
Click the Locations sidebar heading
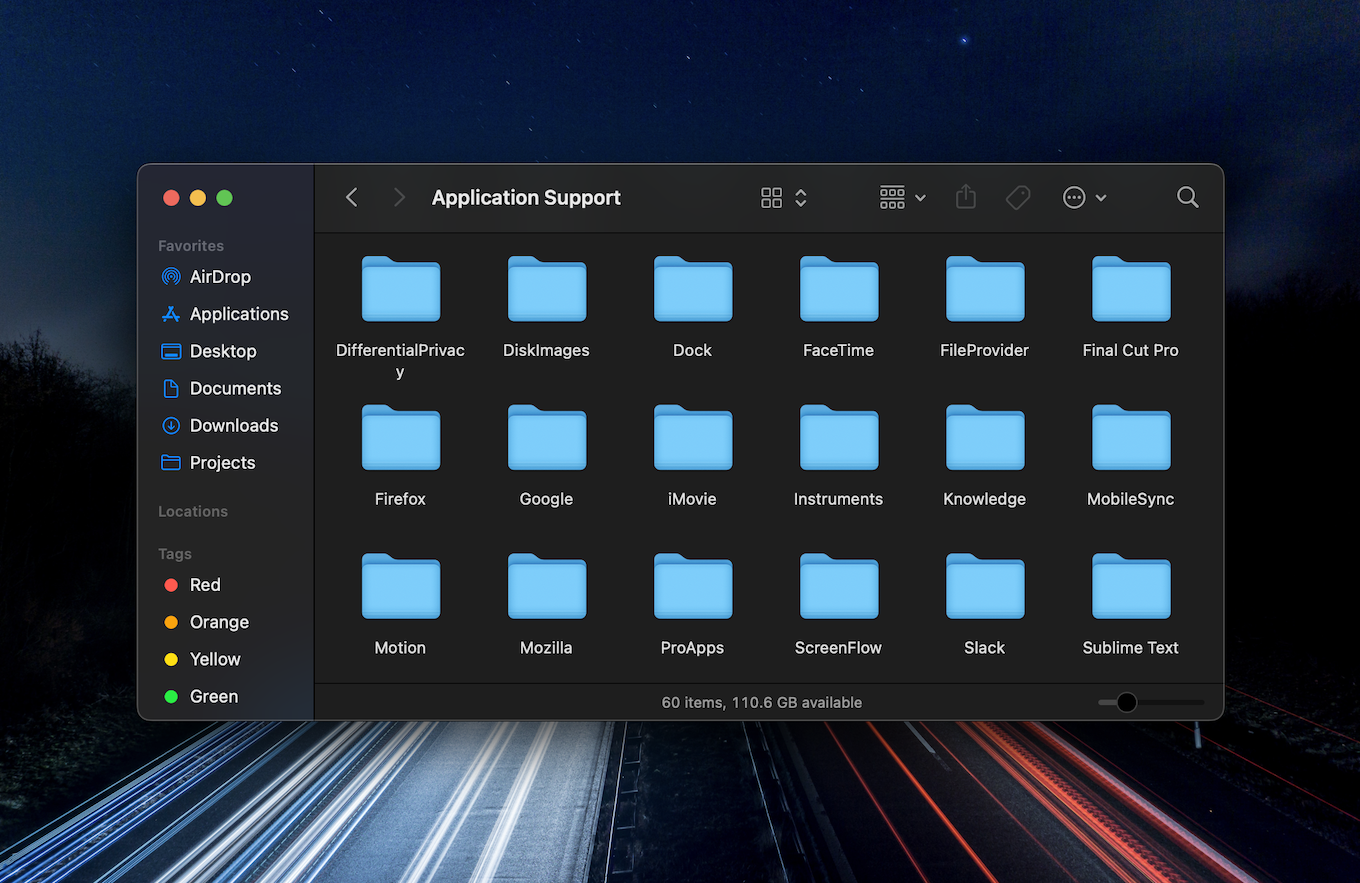click(x=193, y=511)
